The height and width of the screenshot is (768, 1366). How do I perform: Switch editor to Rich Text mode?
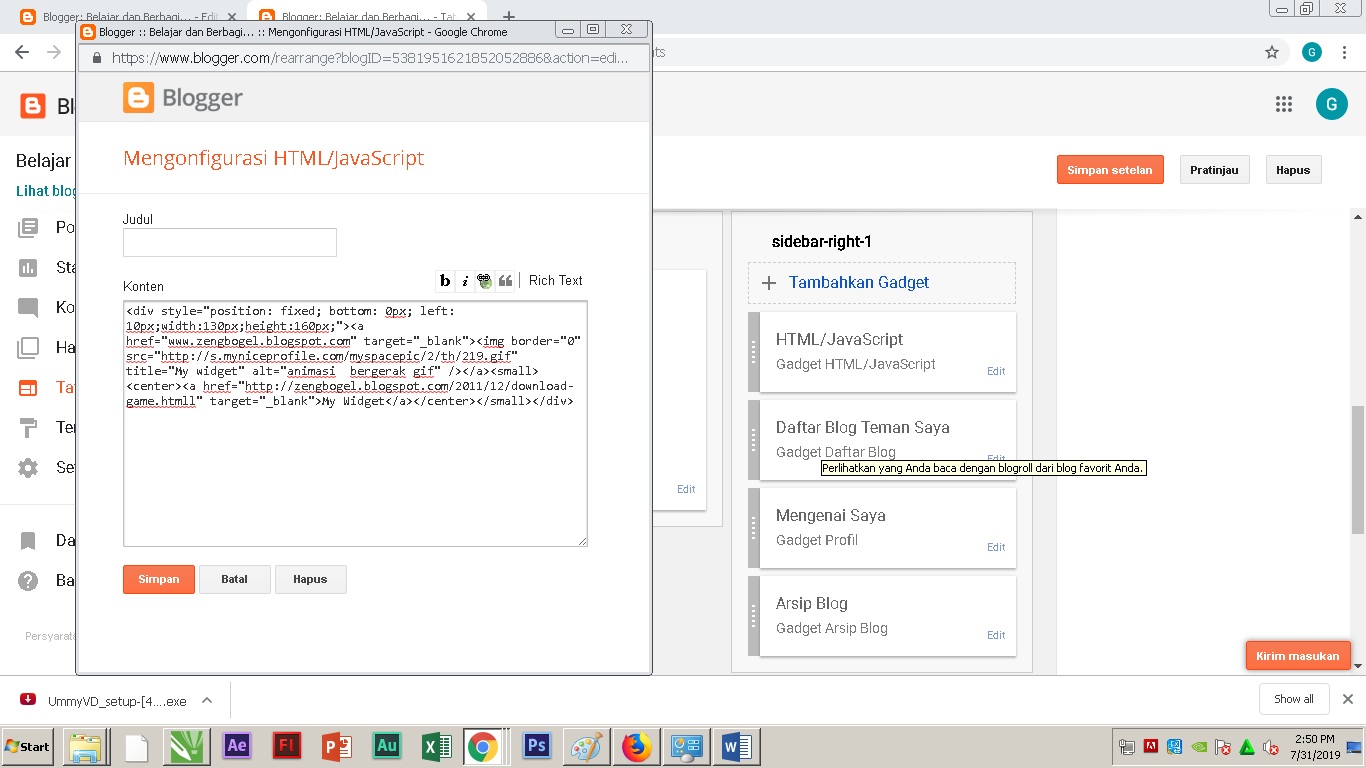tap(556, 281)
